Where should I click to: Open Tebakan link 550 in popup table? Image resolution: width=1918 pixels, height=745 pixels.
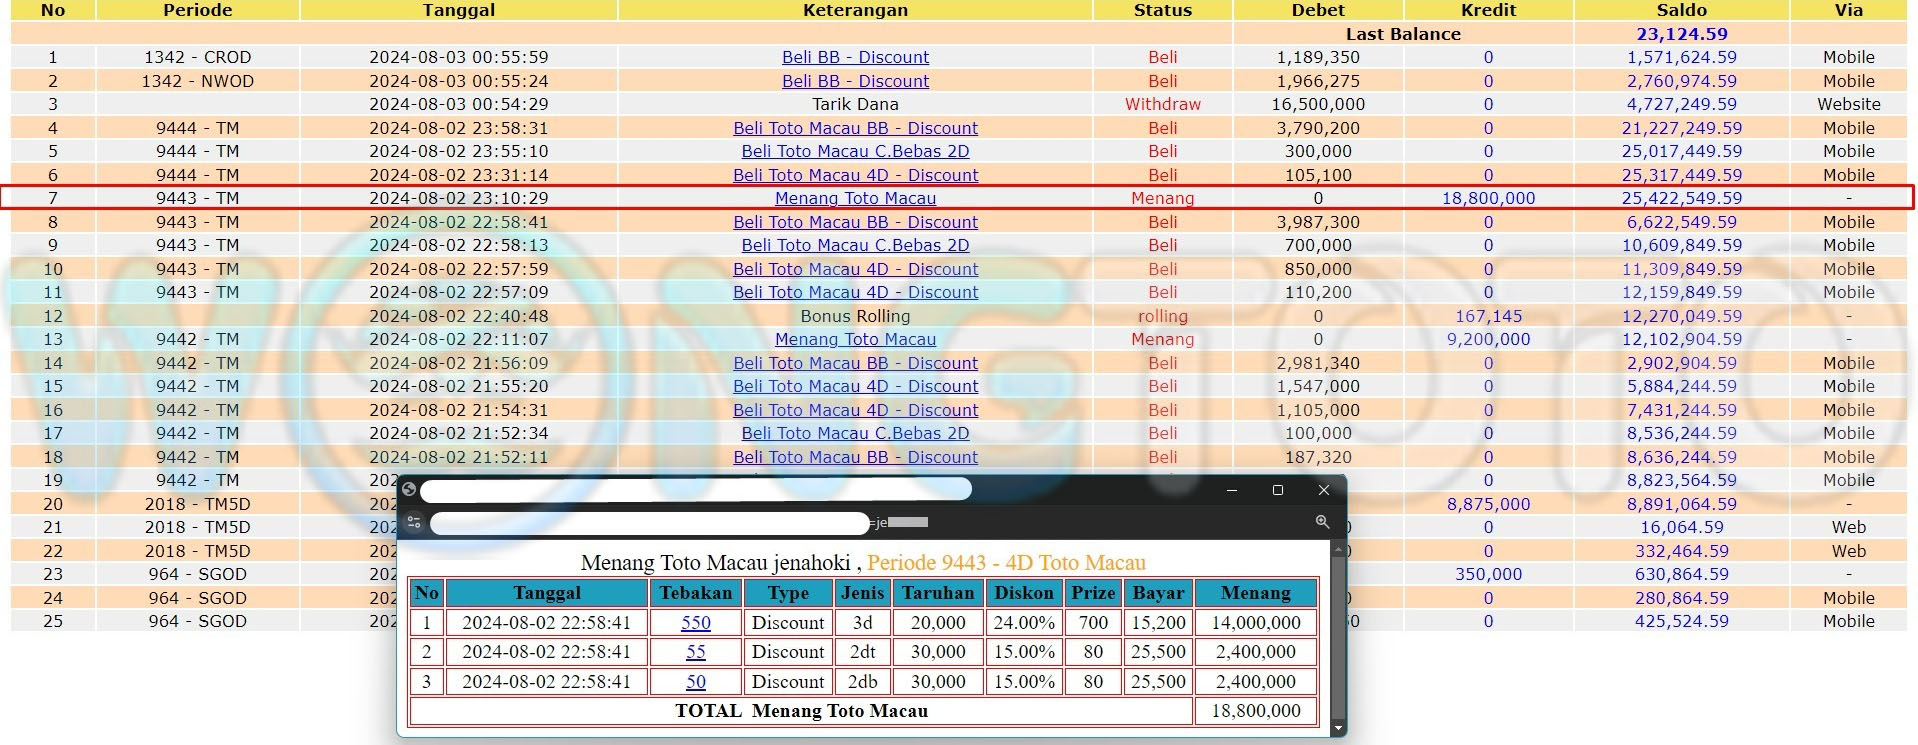[x=695, y=623]
